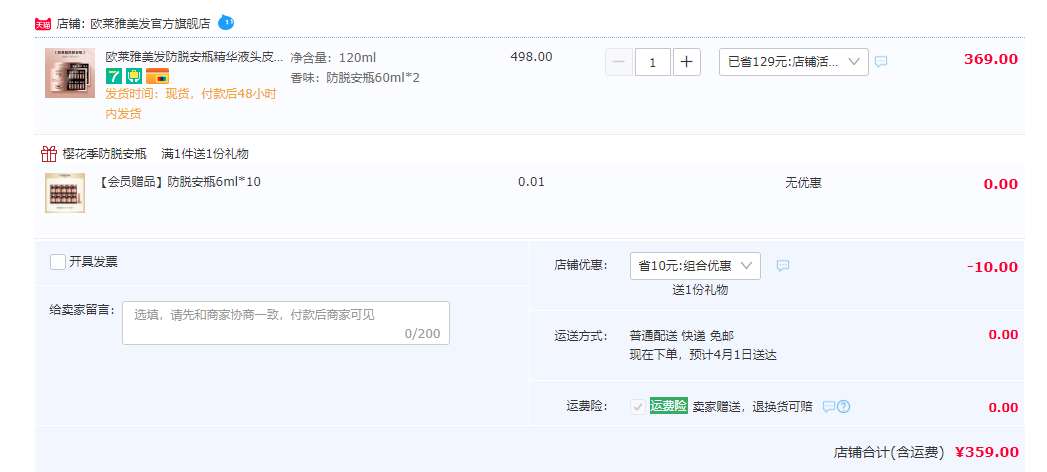
Task: Click the 现在下单，预计4月1日送达 delivery estimate
Action: click(x=703, y=355)
